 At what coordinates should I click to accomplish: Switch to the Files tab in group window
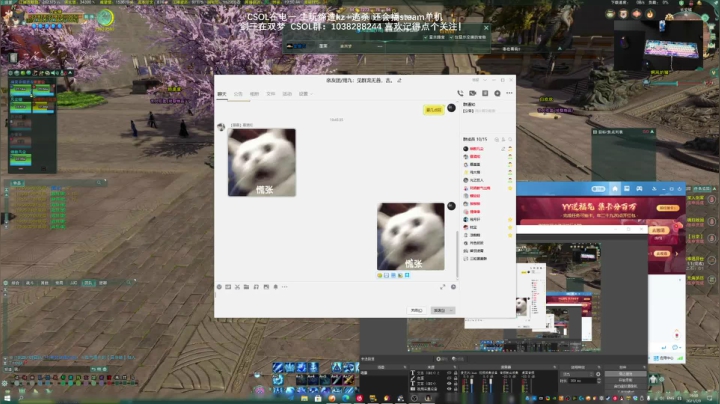270,94
